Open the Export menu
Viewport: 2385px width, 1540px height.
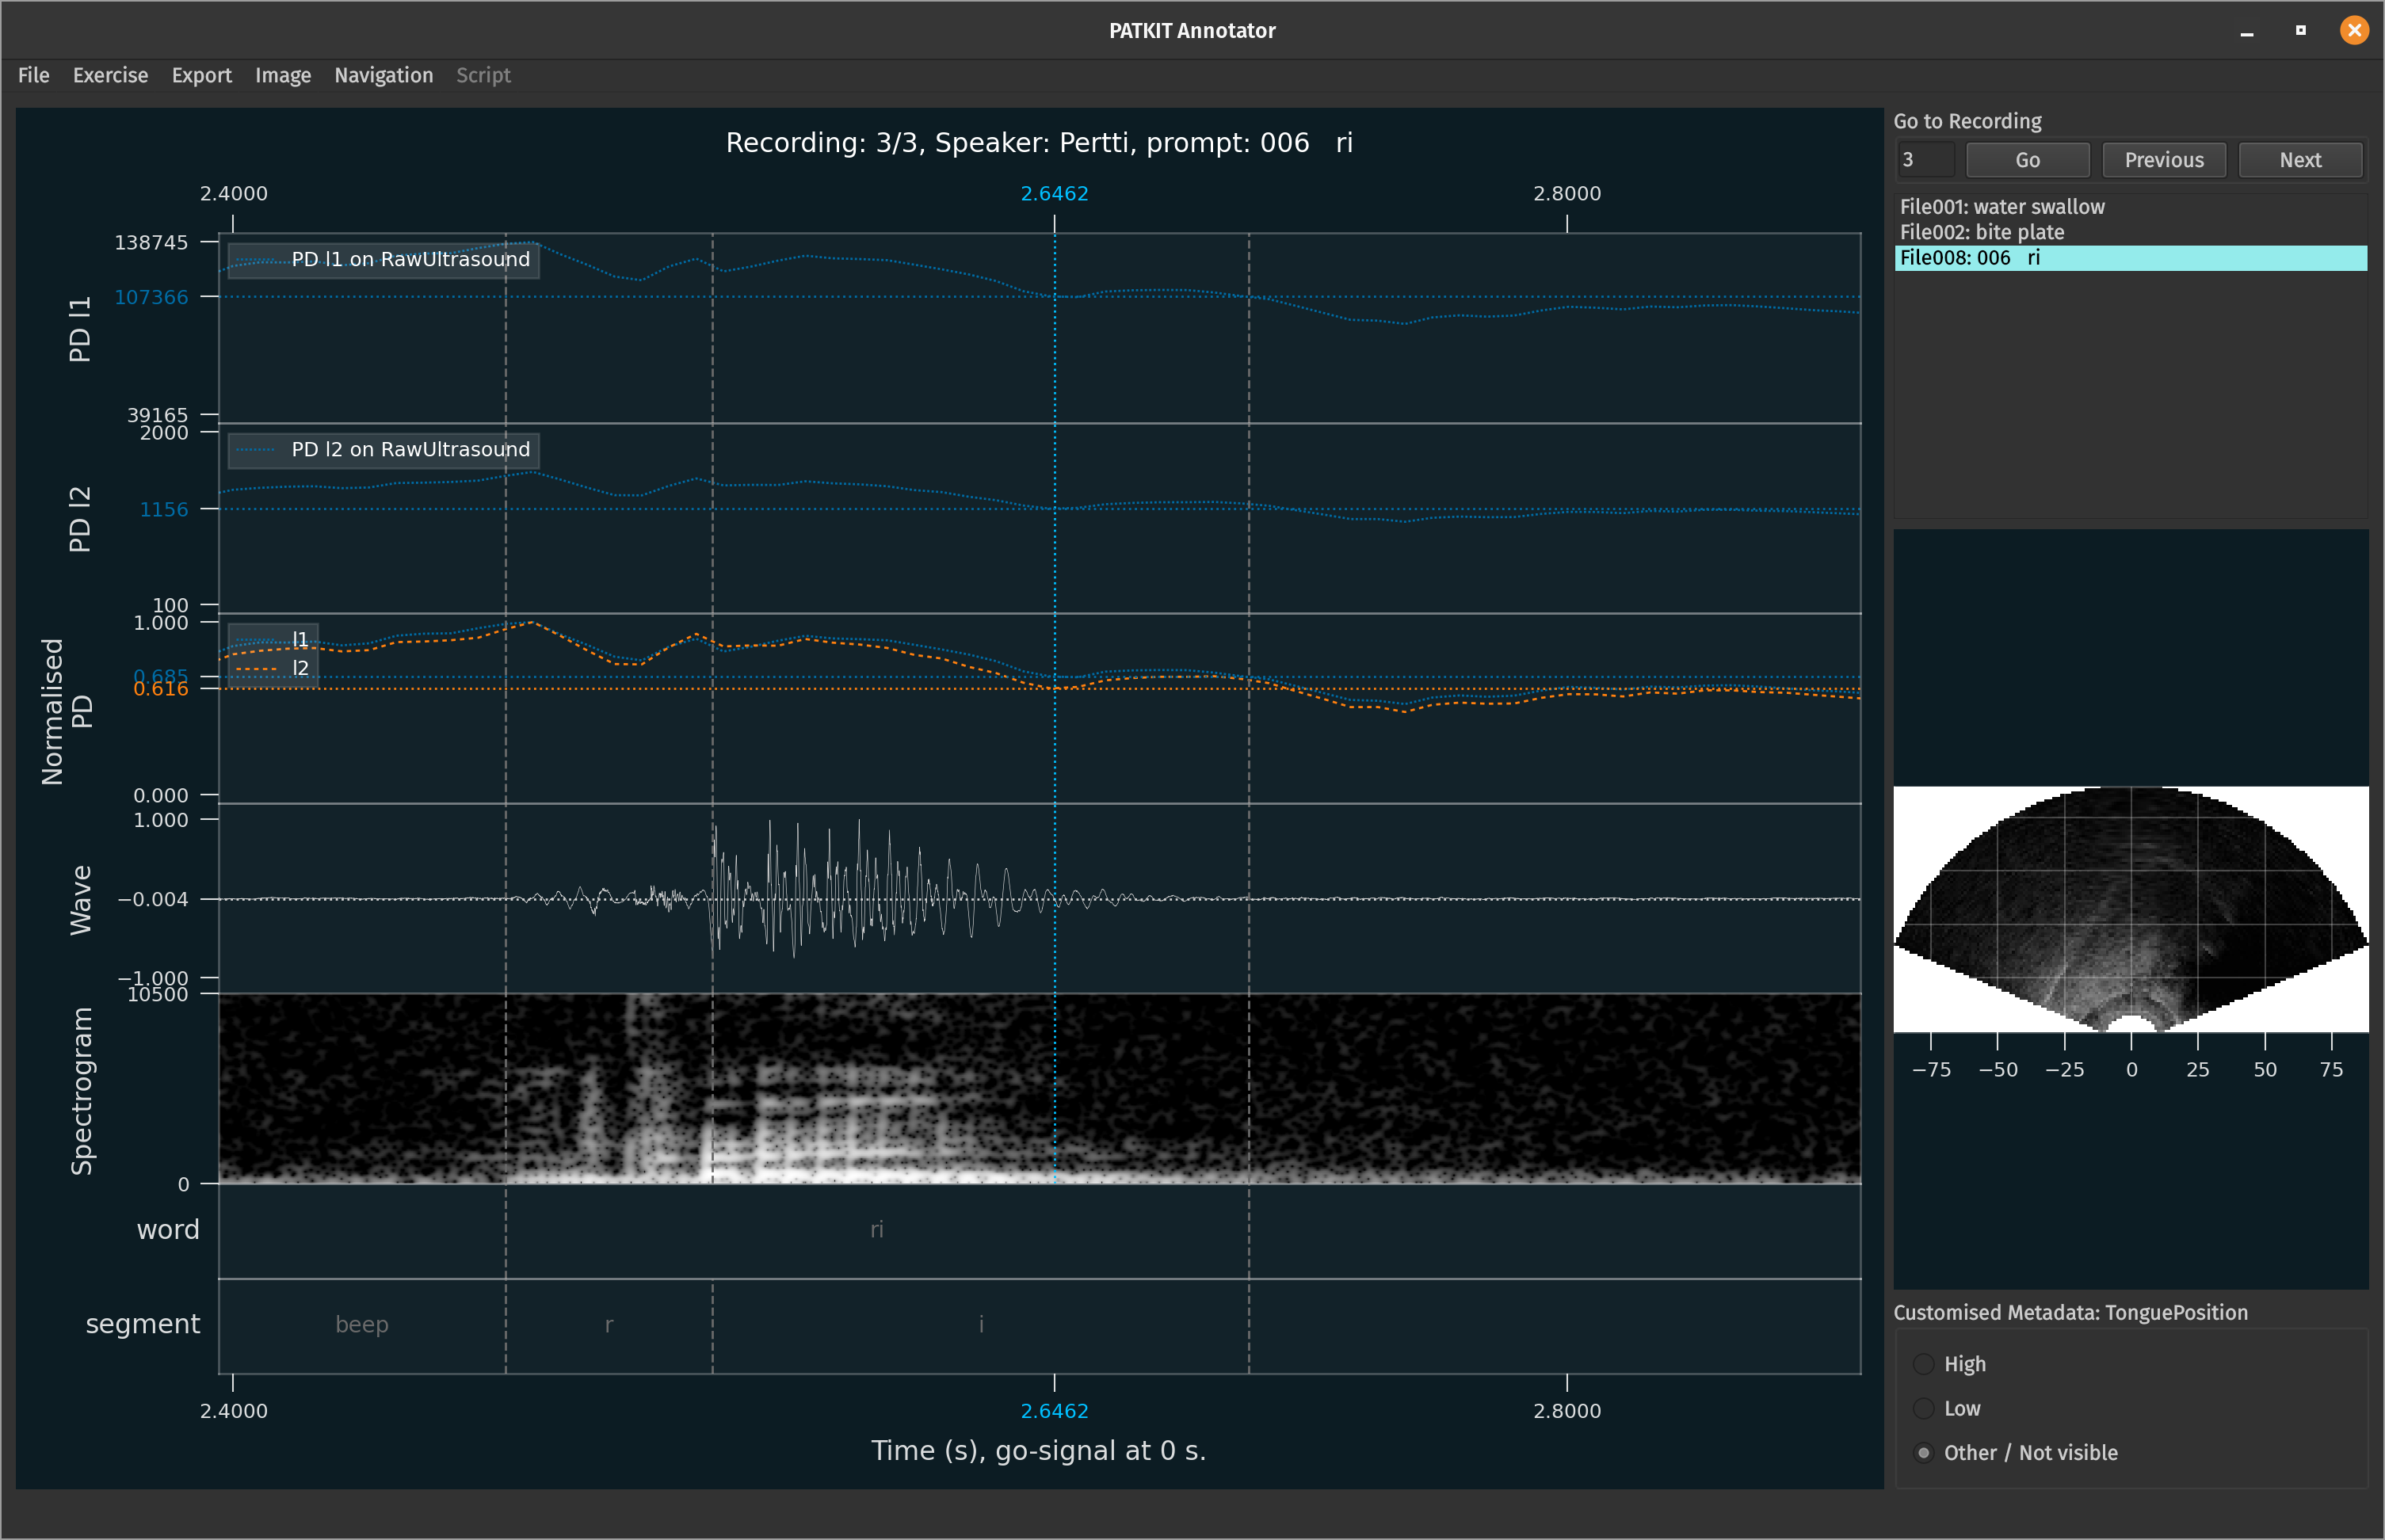201,75
